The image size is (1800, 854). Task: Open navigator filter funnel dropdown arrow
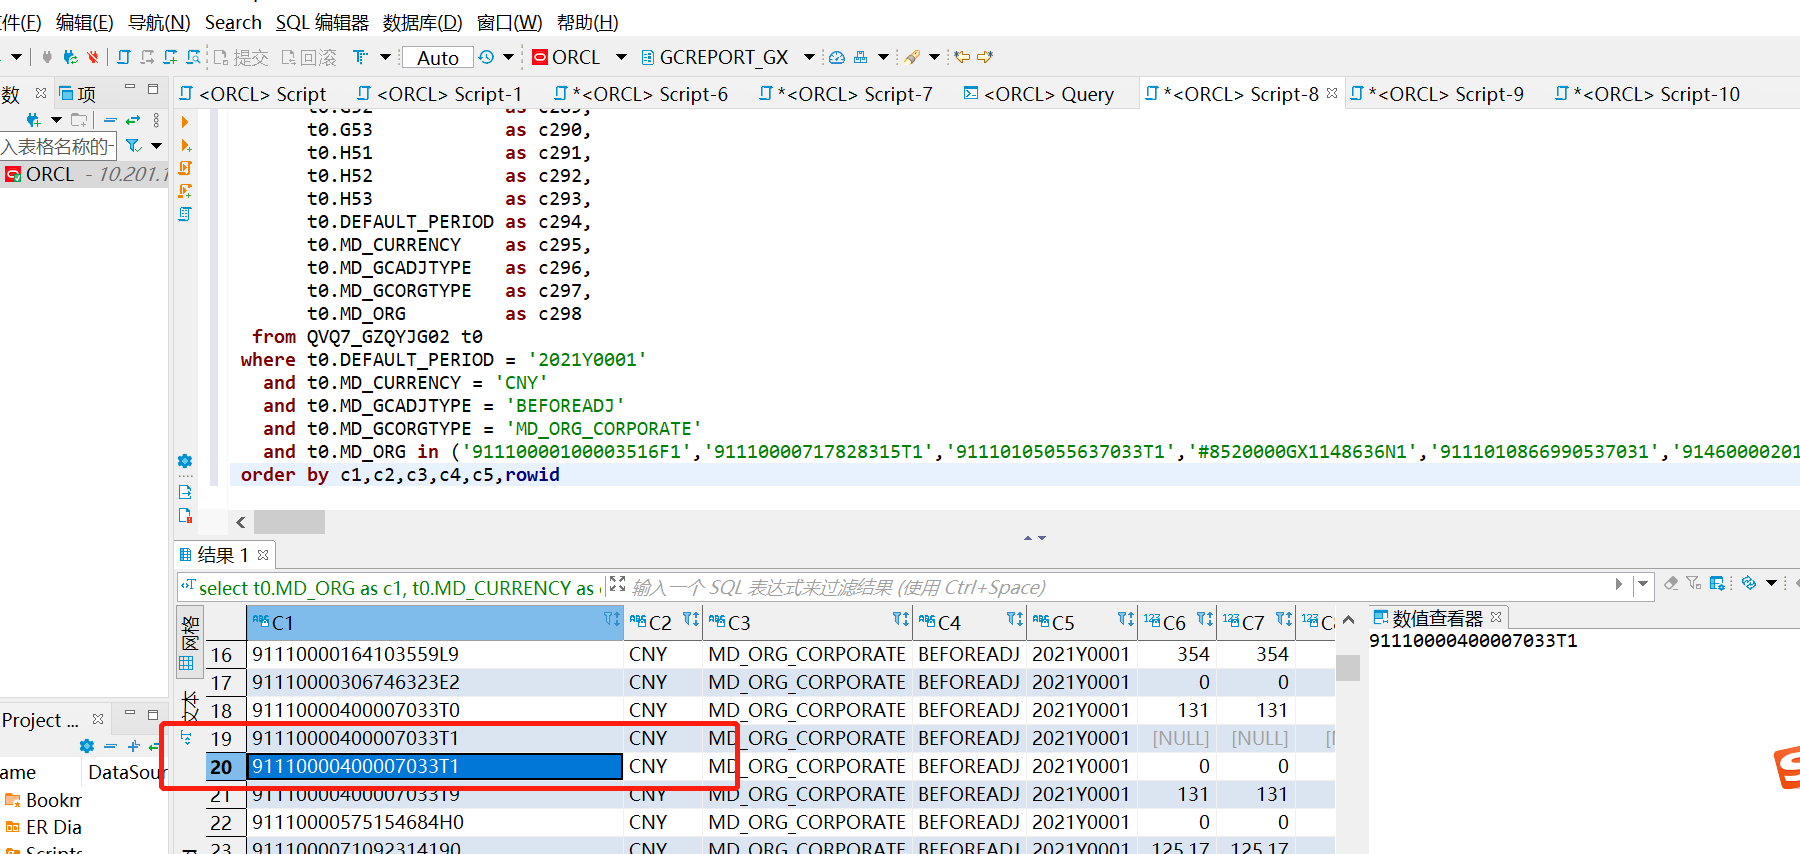[x=157, y=146]
